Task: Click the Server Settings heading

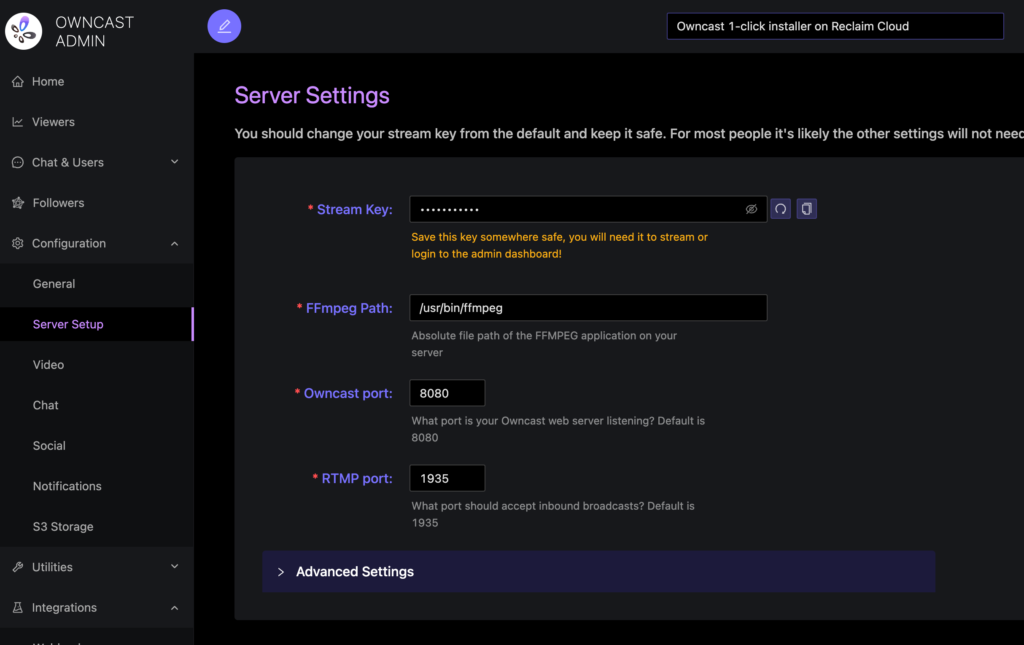Action: pyautogui.click(x=312, y=95)
